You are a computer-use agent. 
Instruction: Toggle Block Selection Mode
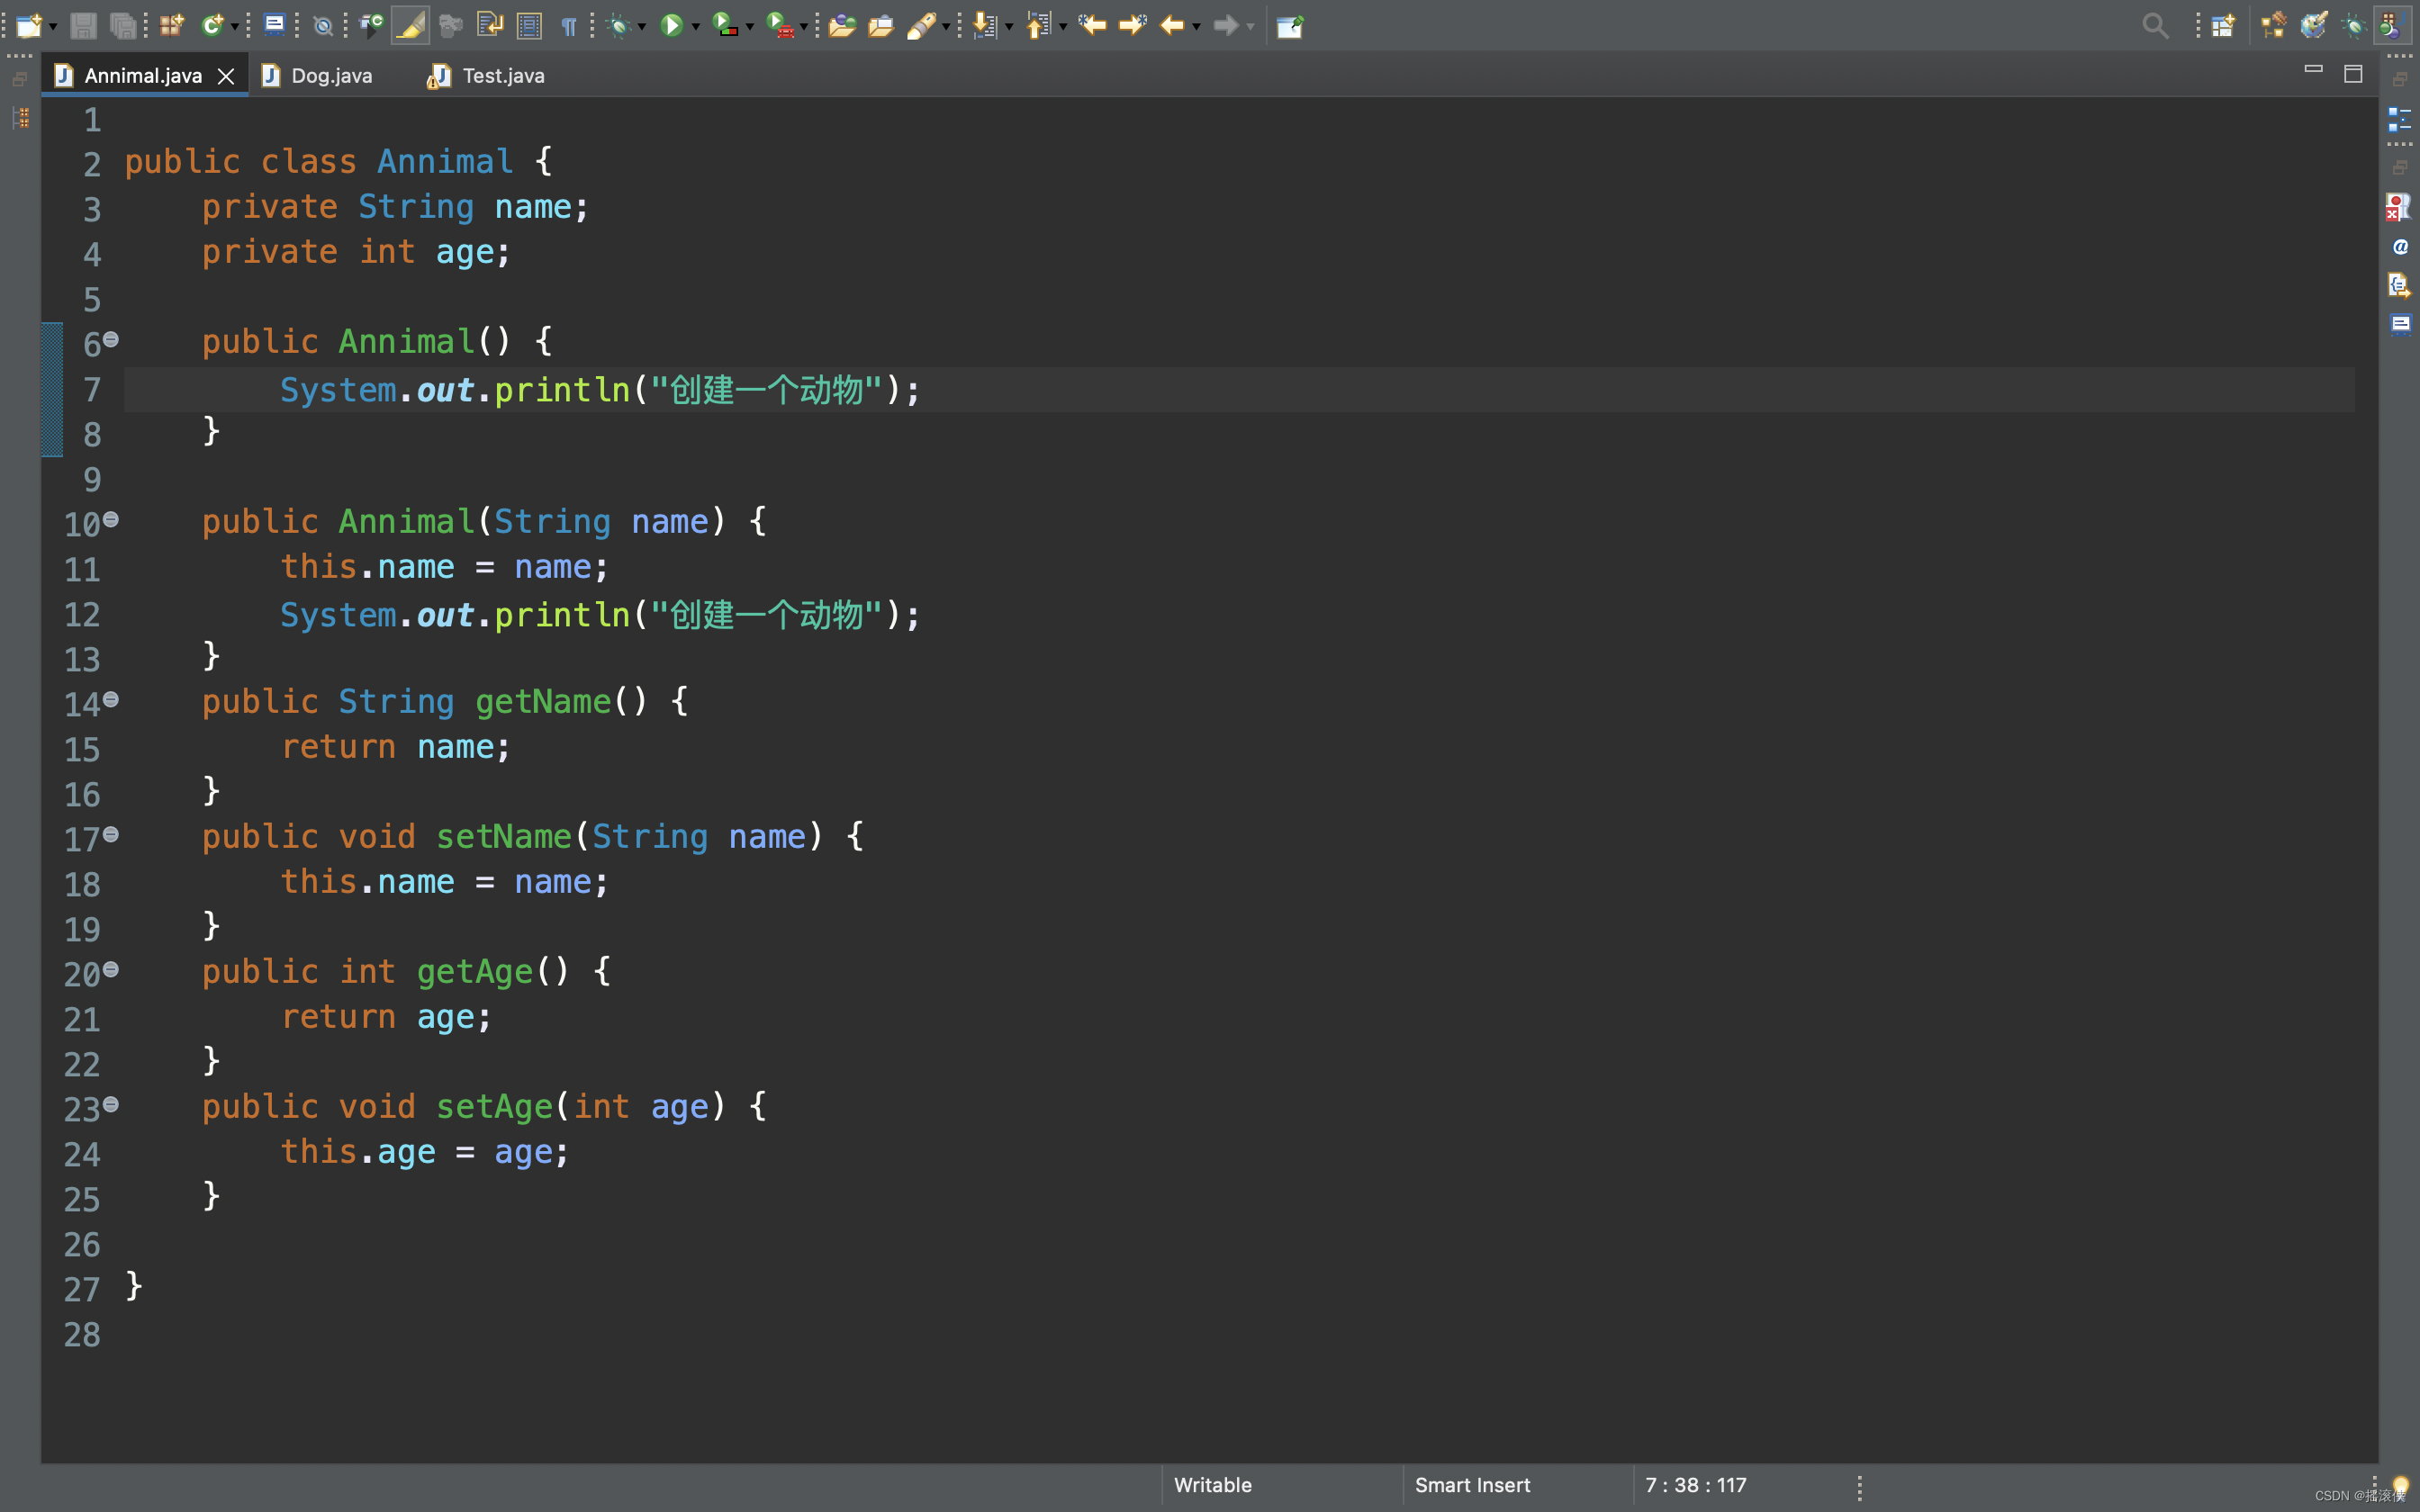coord(530,25)
